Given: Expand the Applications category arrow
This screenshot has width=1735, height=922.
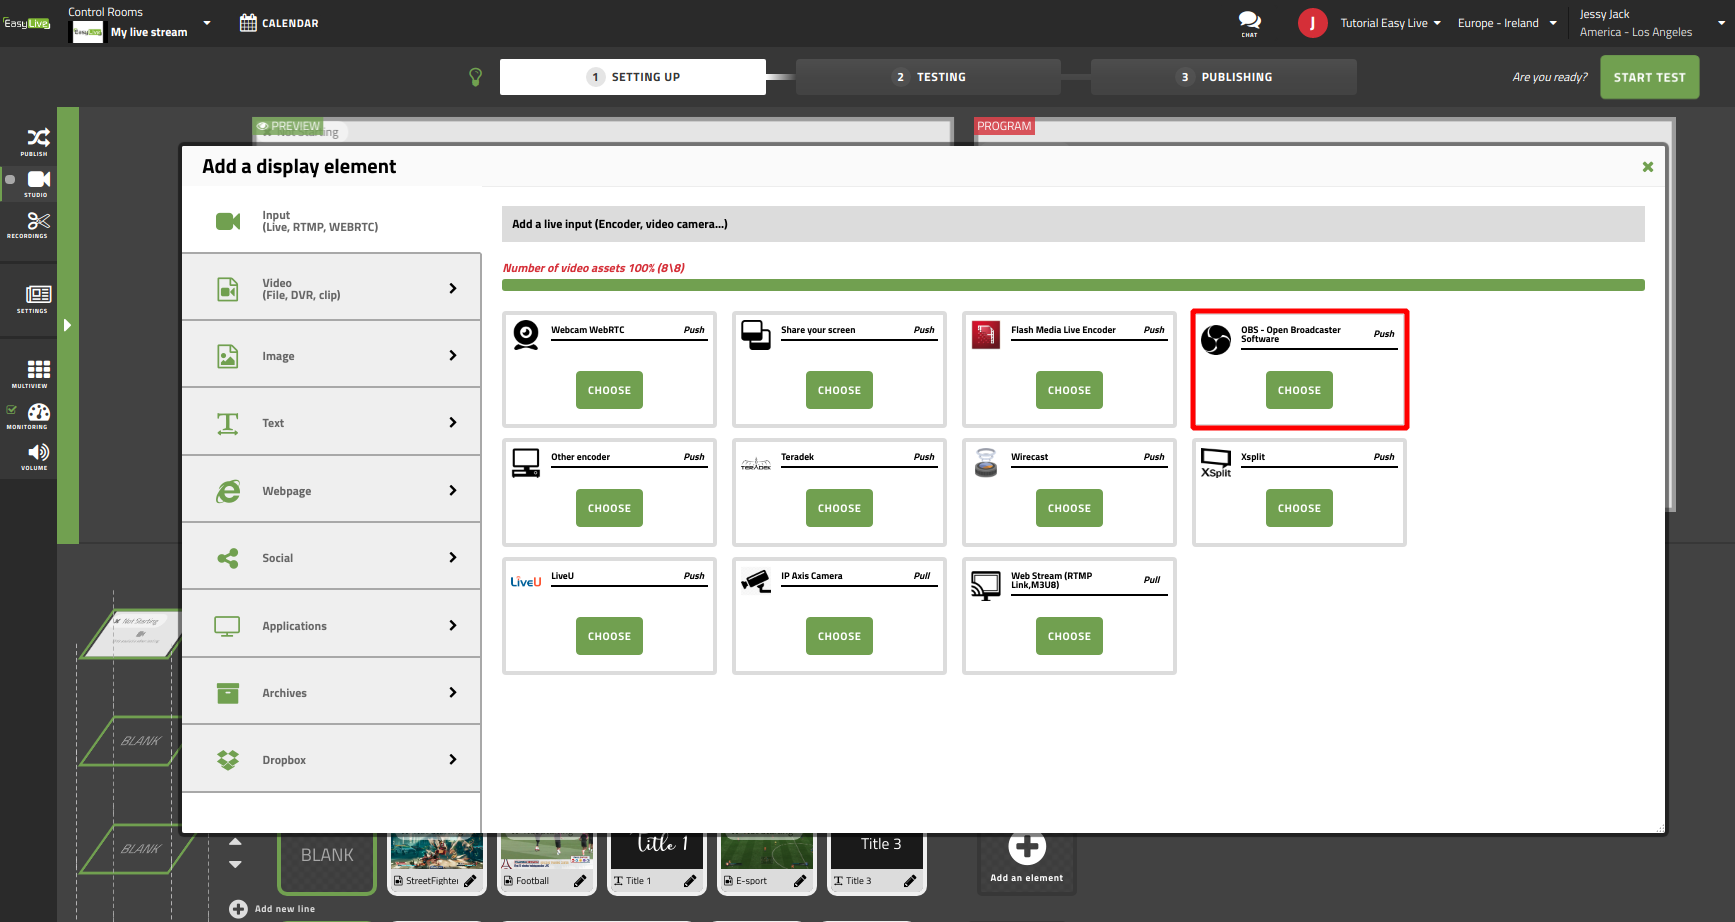Looking at the screenshot, I should (453, 625).
